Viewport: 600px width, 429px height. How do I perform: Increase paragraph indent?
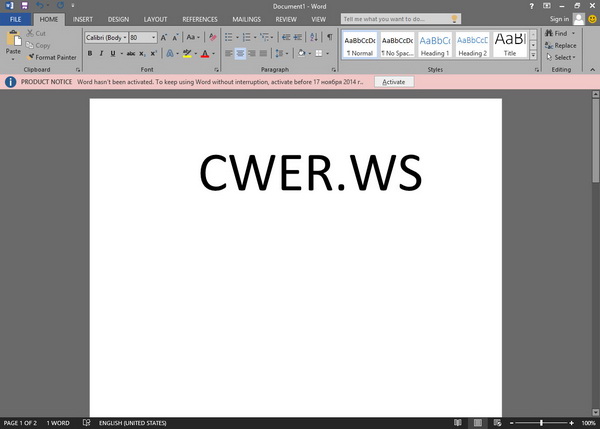pyautogui.click(x=297, y=37)
